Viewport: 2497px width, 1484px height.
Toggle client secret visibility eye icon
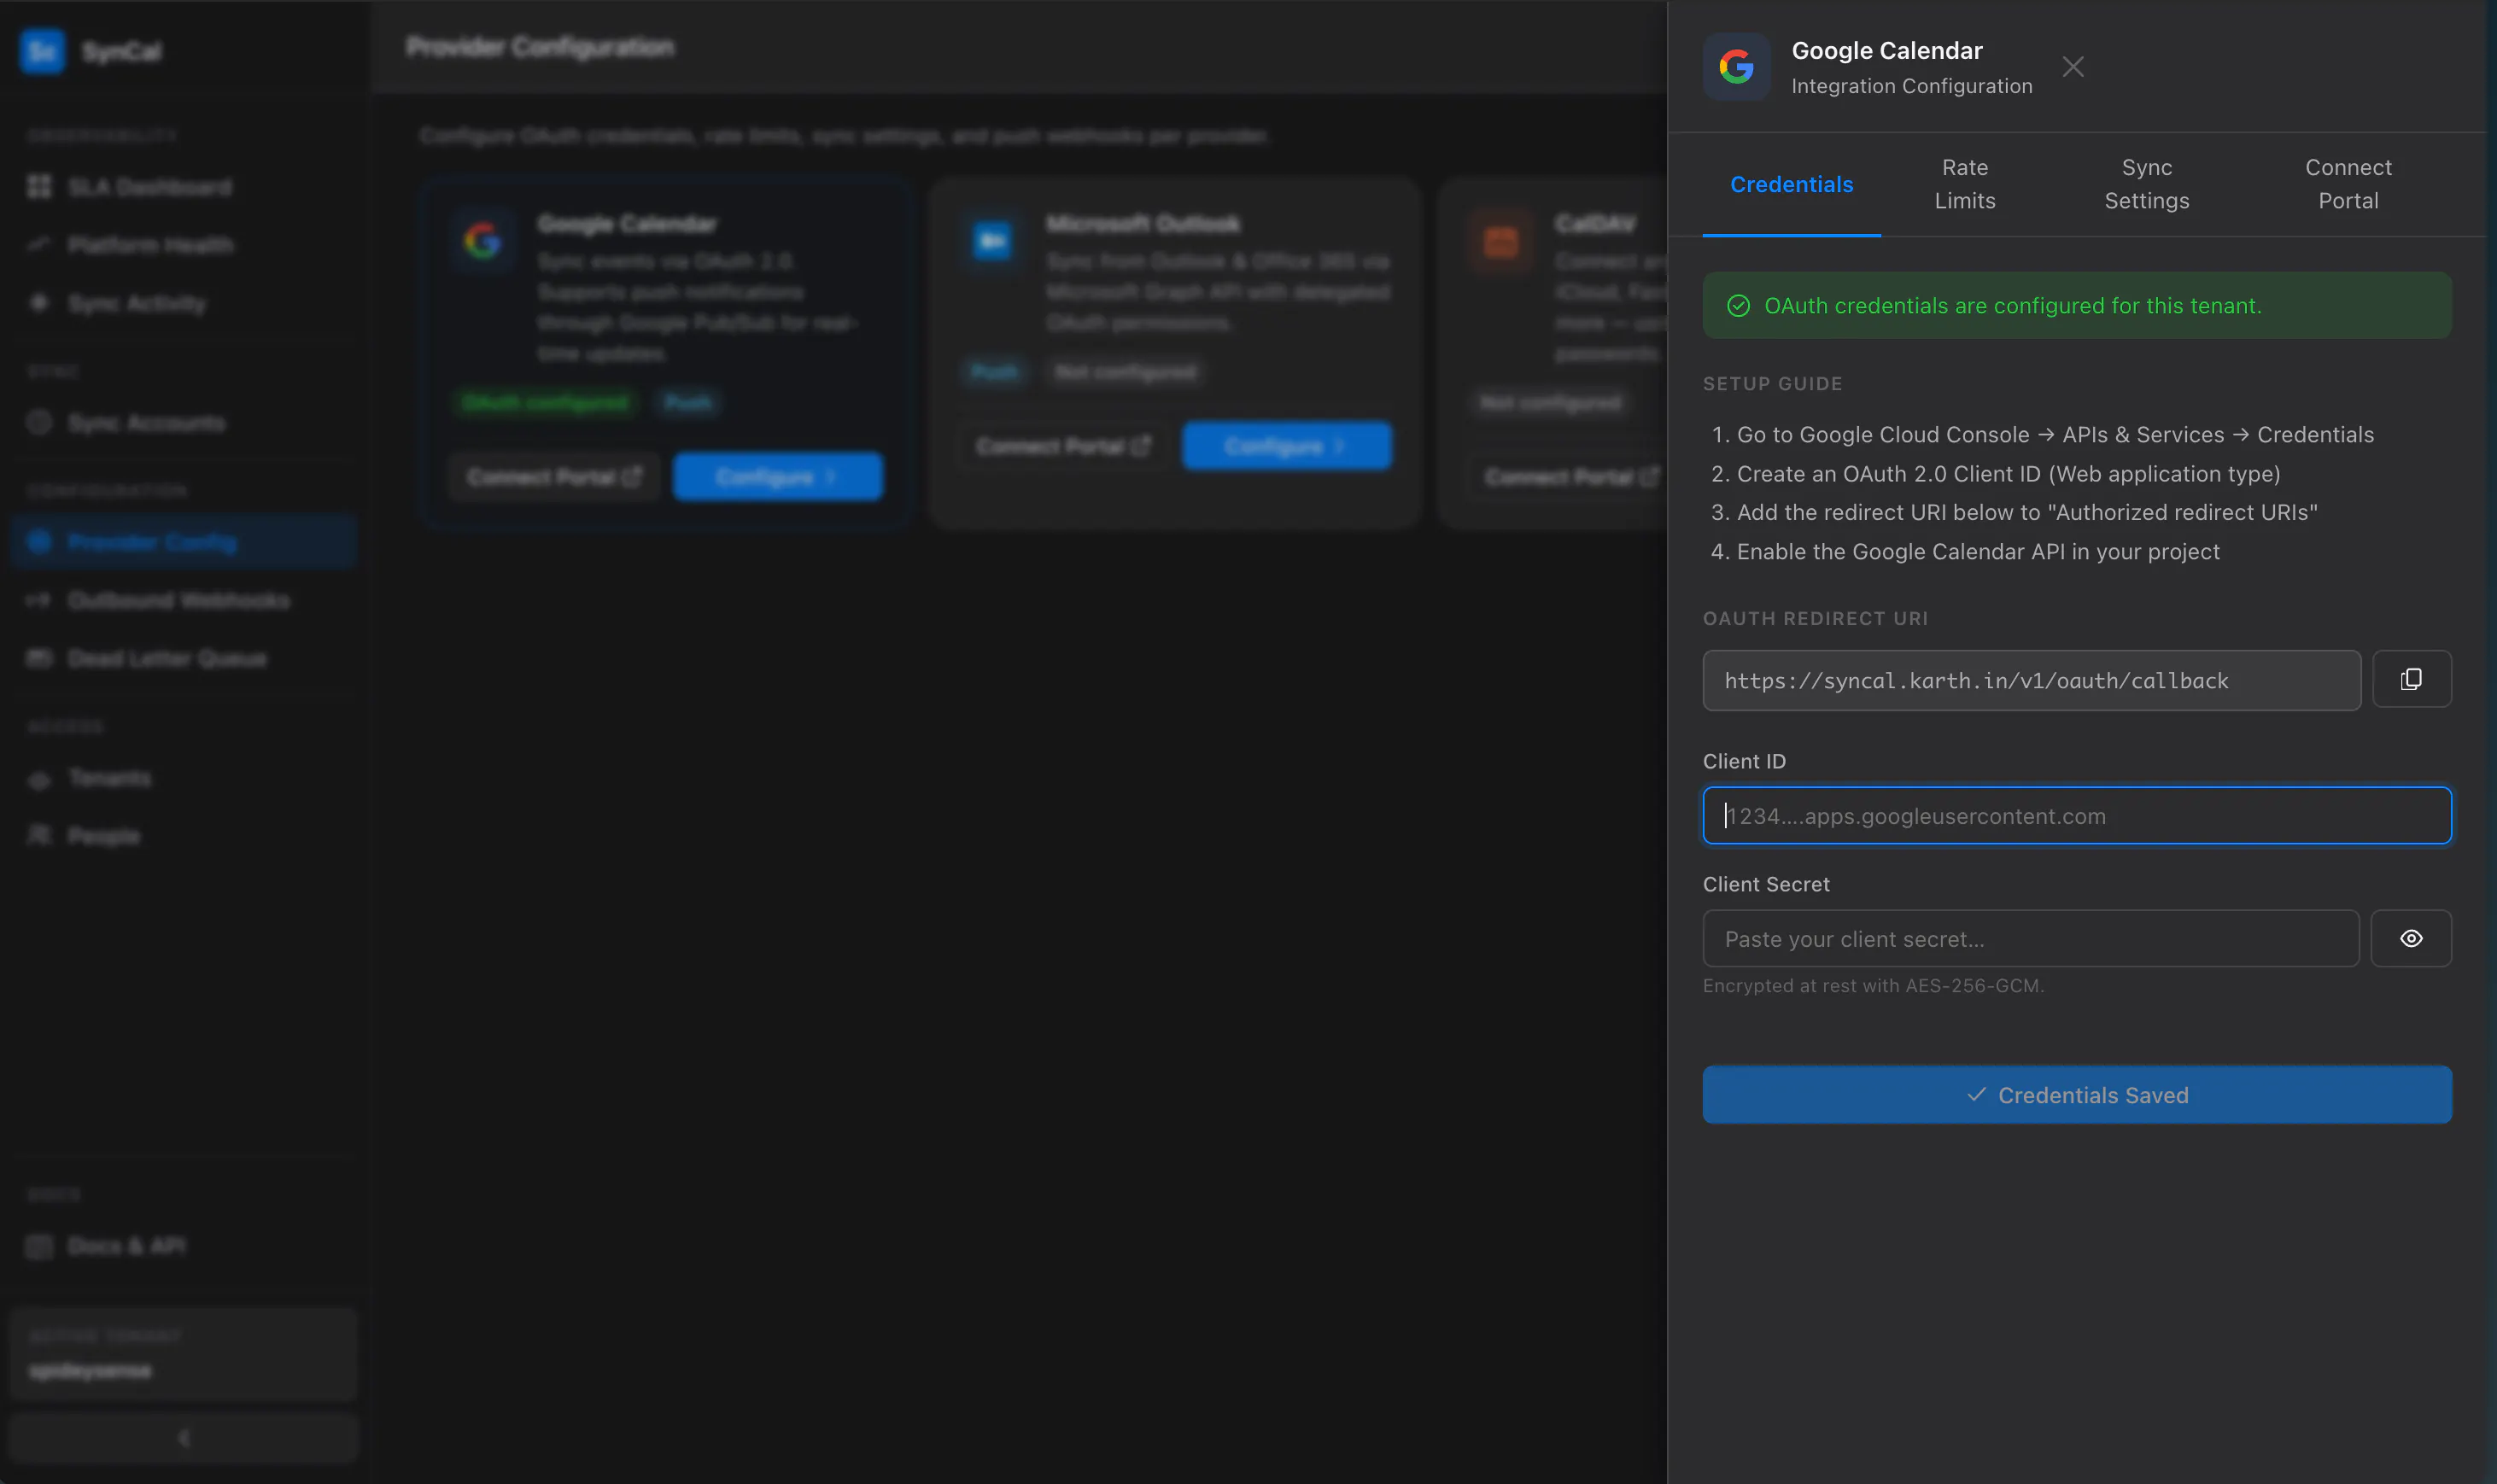click(x=2411, y=938)
